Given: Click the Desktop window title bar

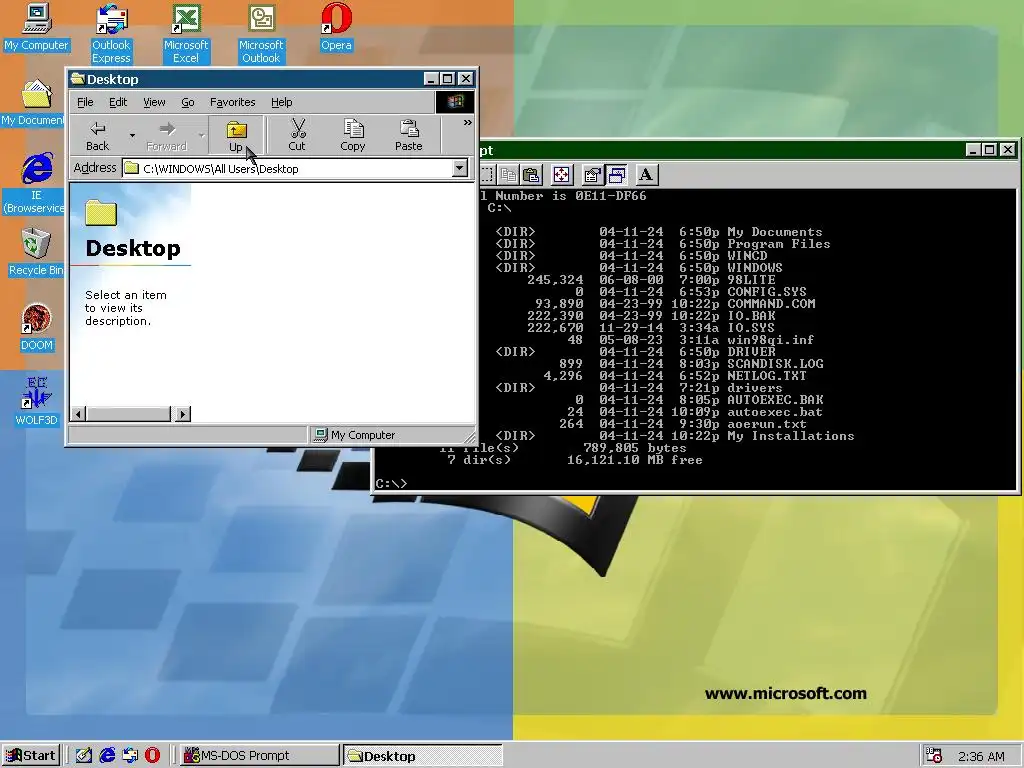Looking at the screenshot, I should tap(245, 79).
